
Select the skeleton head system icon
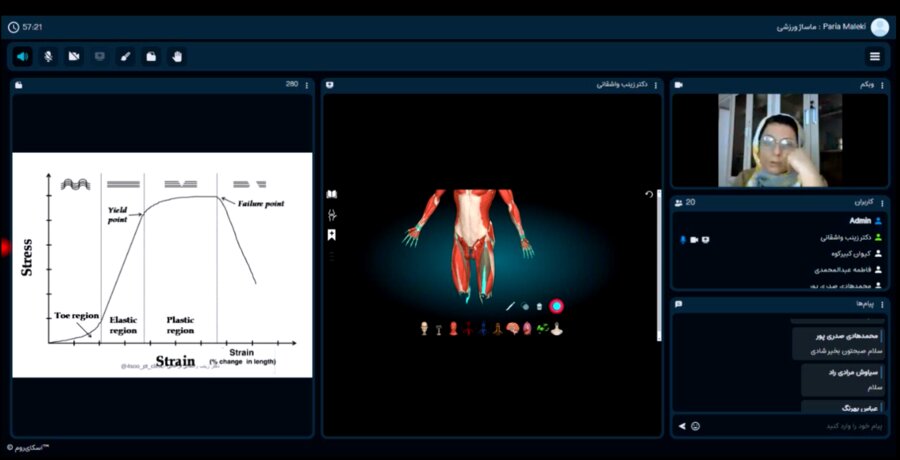coord(424,328)
